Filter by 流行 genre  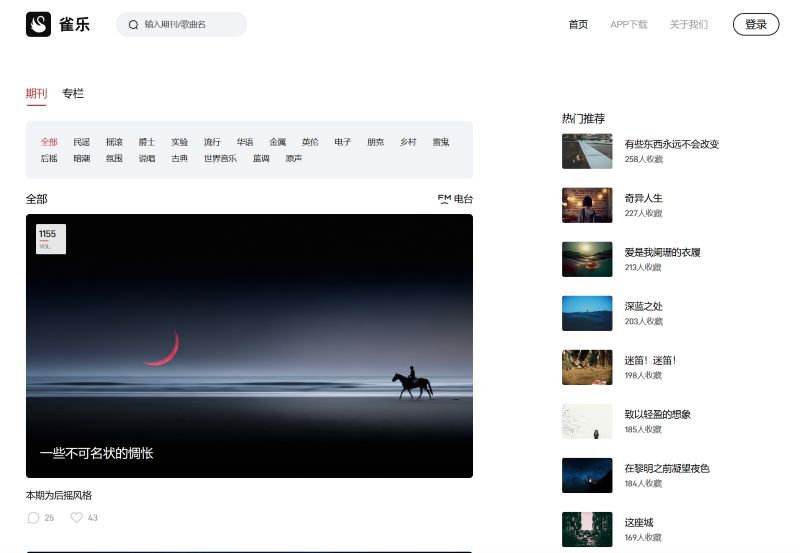[212, 142]
